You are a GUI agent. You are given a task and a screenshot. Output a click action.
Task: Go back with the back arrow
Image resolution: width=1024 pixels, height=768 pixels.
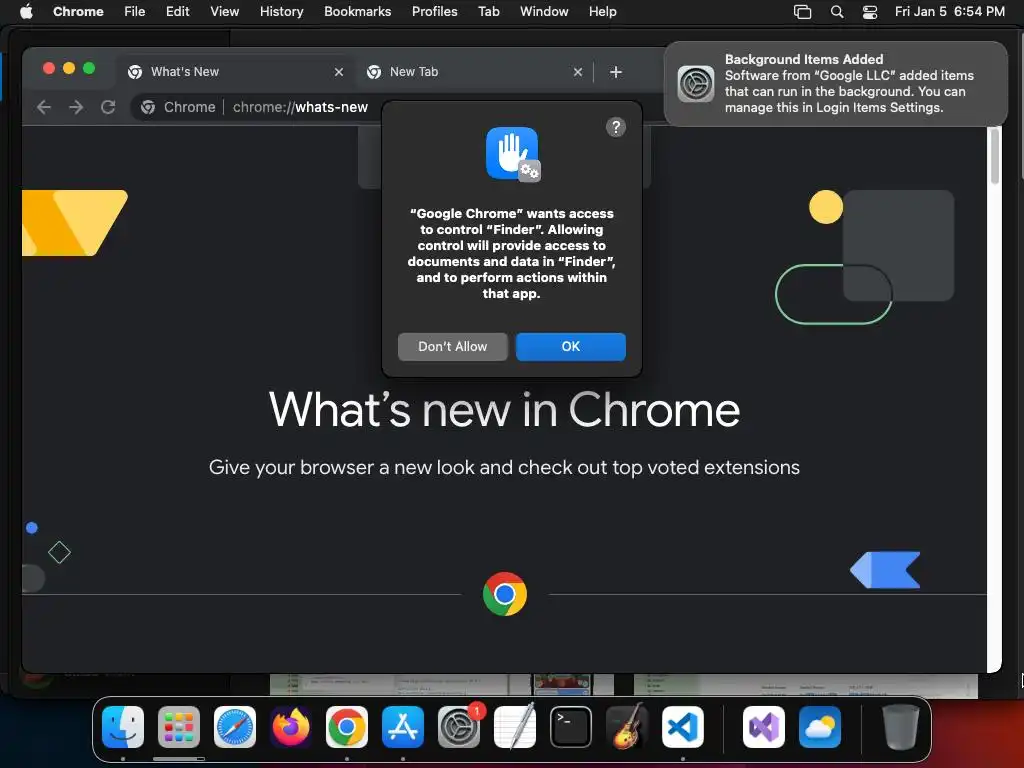click(x=44, y=107)
